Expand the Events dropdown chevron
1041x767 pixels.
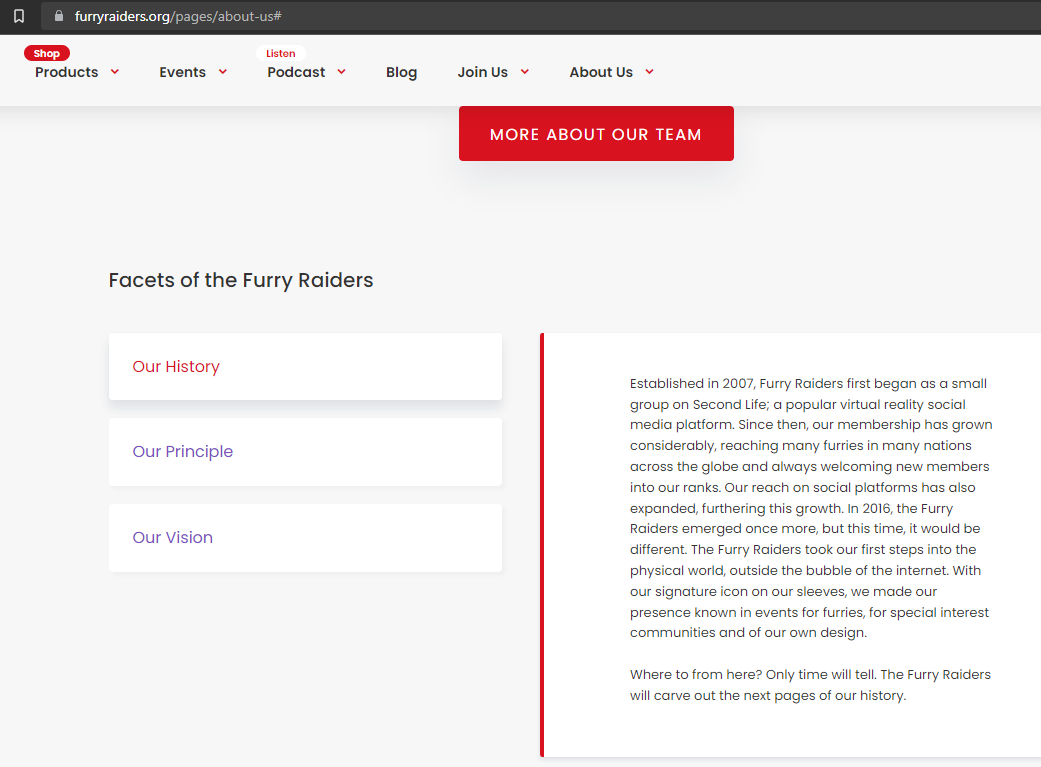(x=223, y=72)
